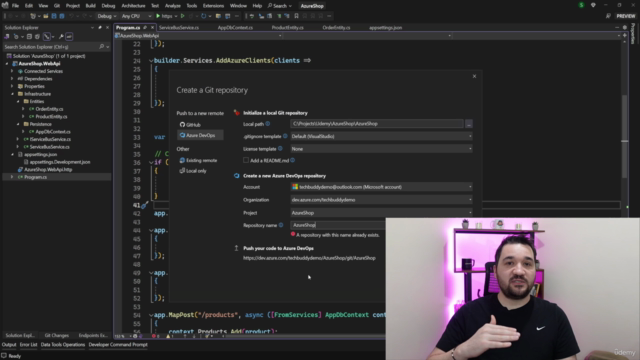
Task: Open Add a README.md info icon
Action: (x=293, y=160)
